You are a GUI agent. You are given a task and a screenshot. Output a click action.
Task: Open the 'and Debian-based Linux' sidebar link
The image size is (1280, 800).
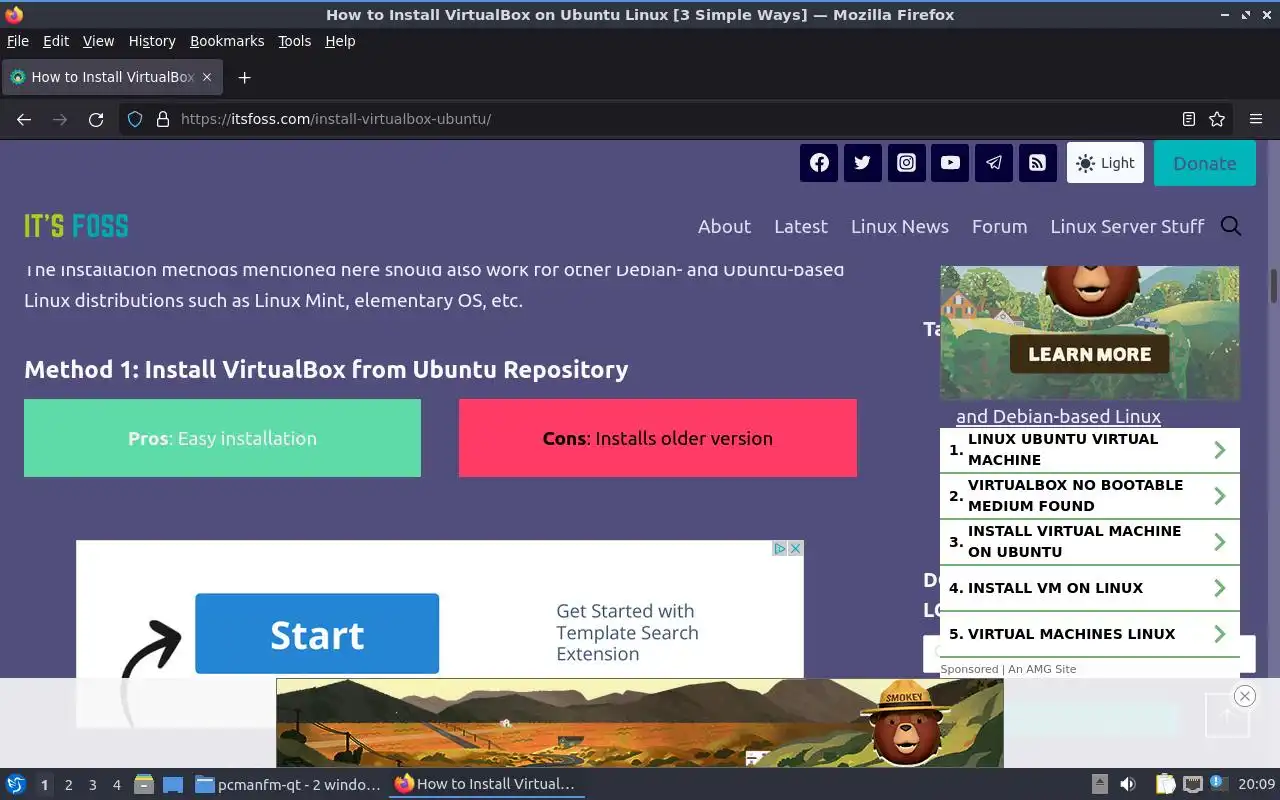point(1058,416)
